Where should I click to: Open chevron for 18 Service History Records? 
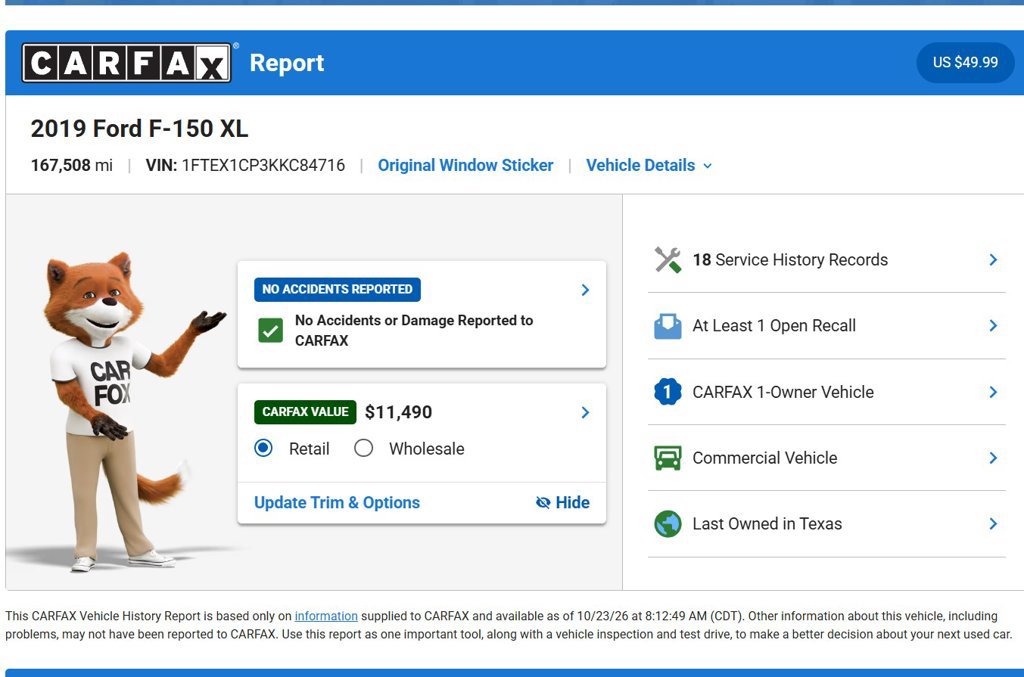[993, 260]
